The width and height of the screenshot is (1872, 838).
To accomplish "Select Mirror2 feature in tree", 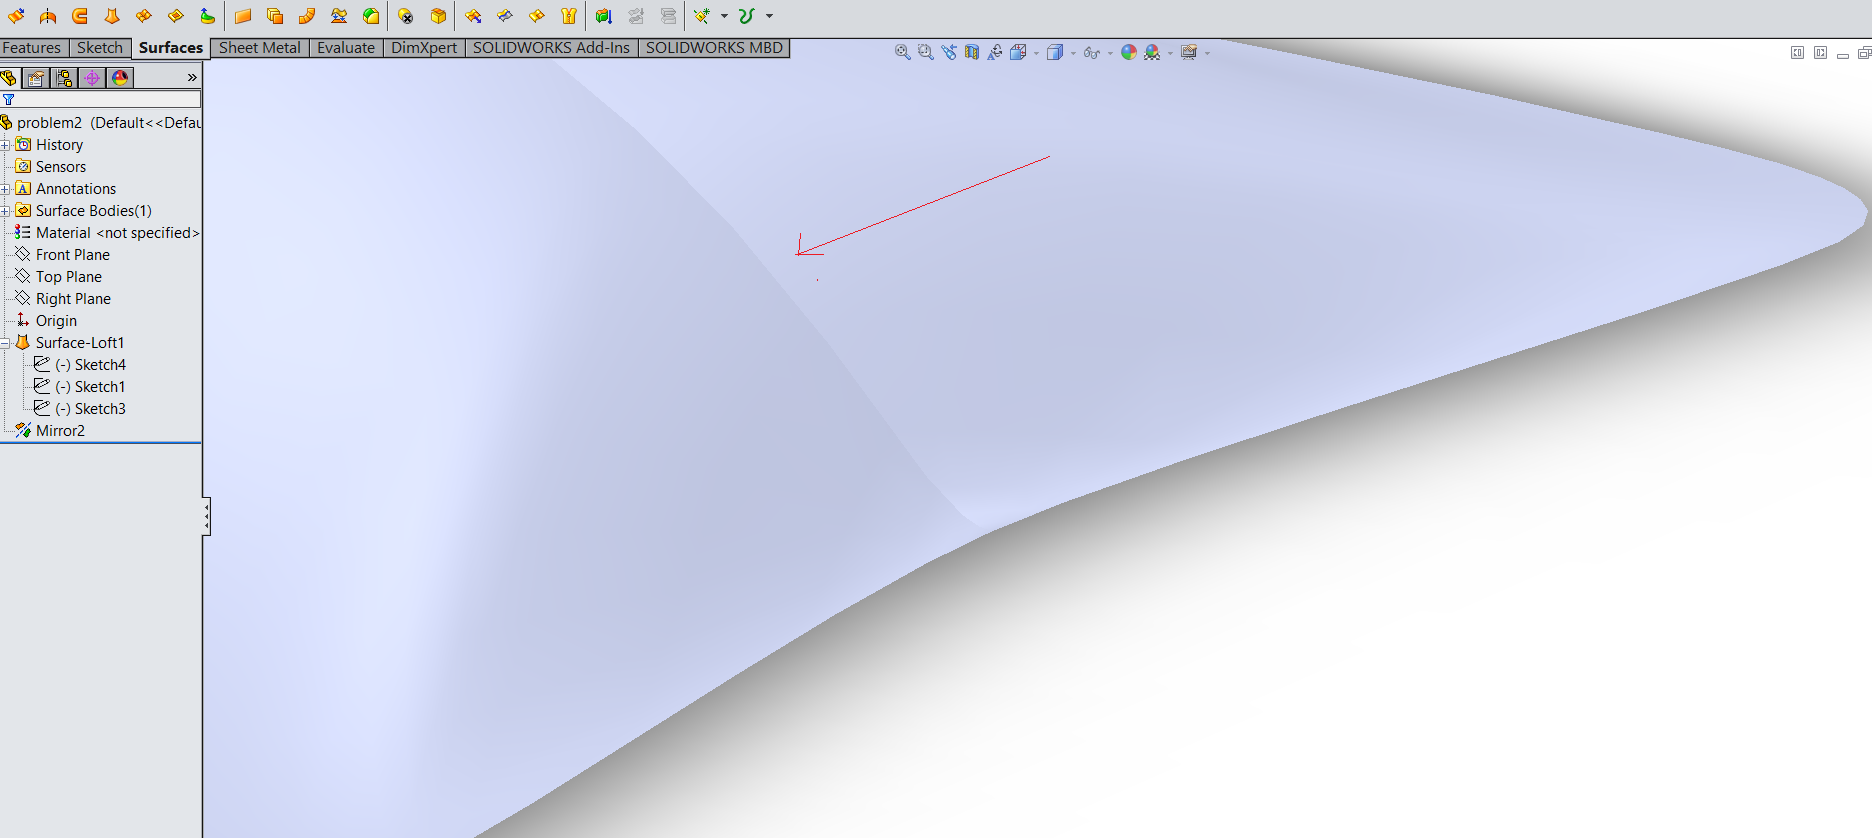I will pos(50,431).
